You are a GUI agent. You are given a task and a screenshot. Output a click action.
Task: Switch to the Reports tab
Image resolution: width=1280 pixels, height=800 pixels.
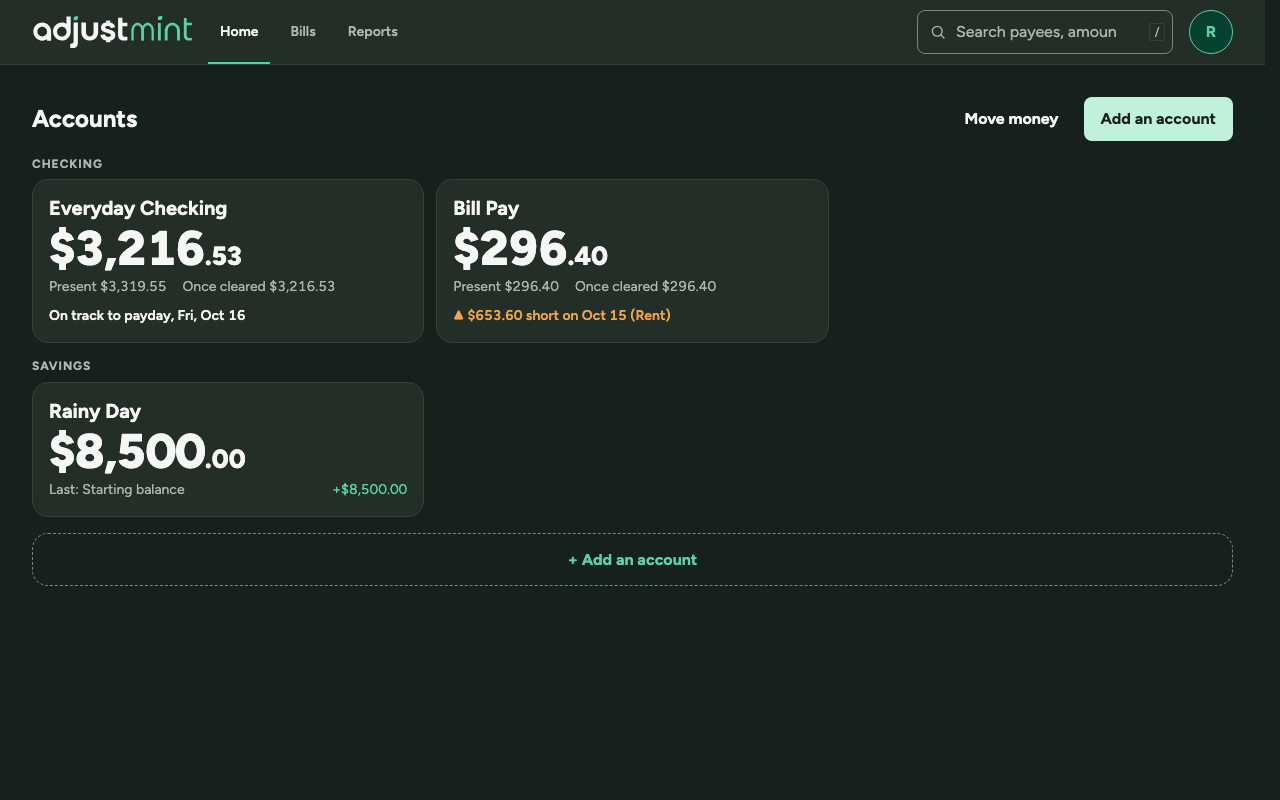[x=373, y=32]
